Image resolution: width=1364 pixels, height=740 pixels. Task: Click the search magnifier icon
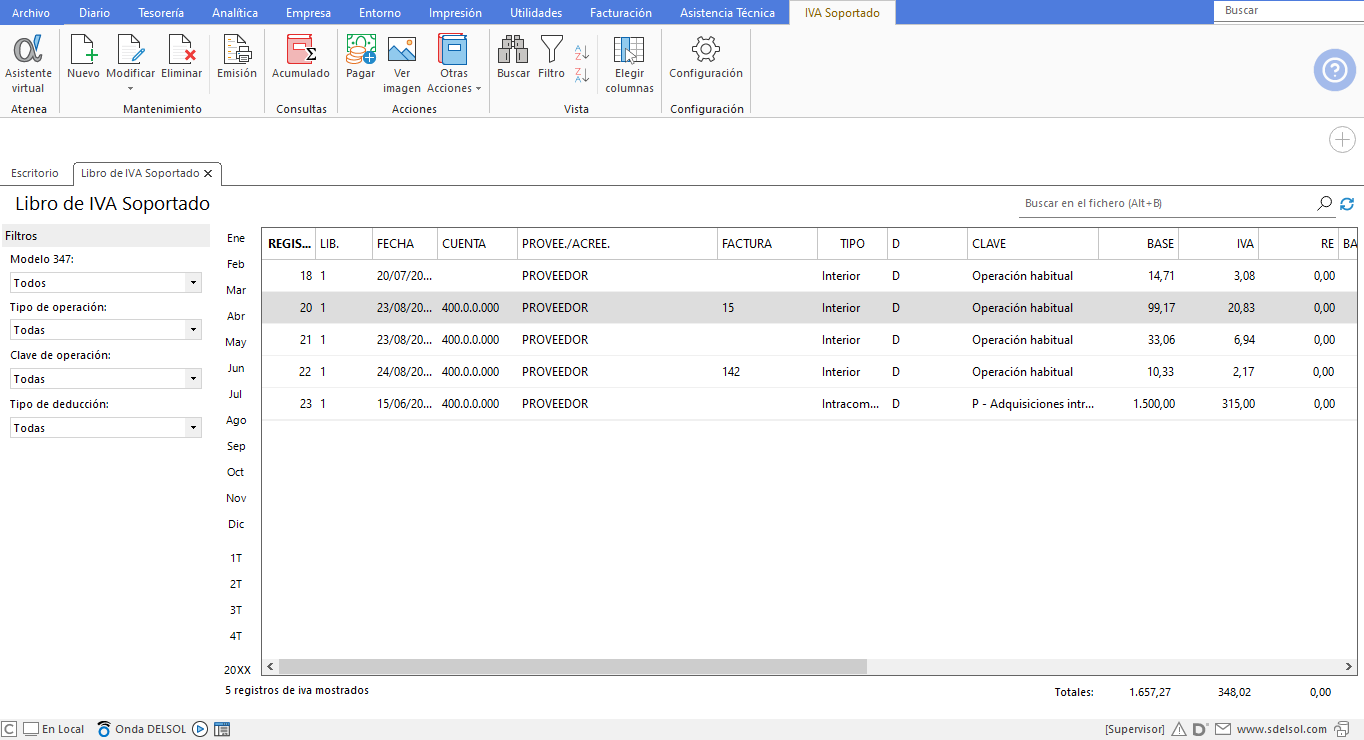click(x=1325, y=203)
